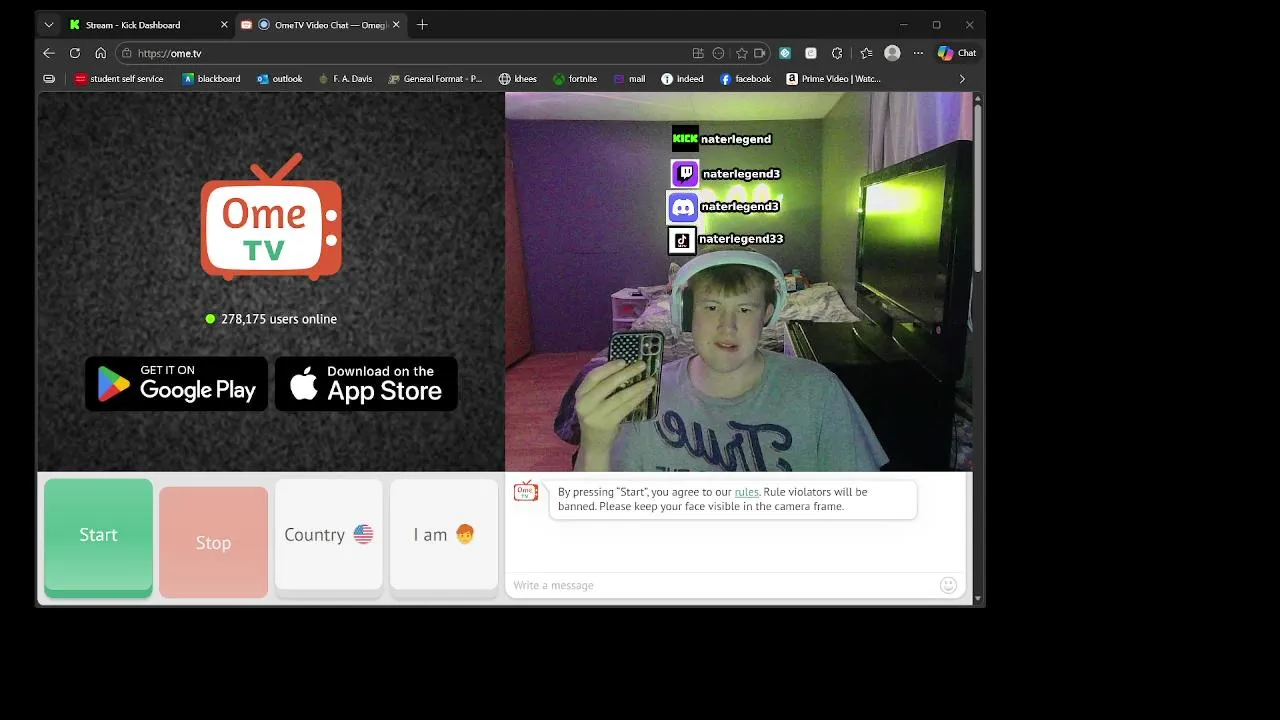Click the Discord logo overlay in video

pyautogui.click(x=683, y=207)
